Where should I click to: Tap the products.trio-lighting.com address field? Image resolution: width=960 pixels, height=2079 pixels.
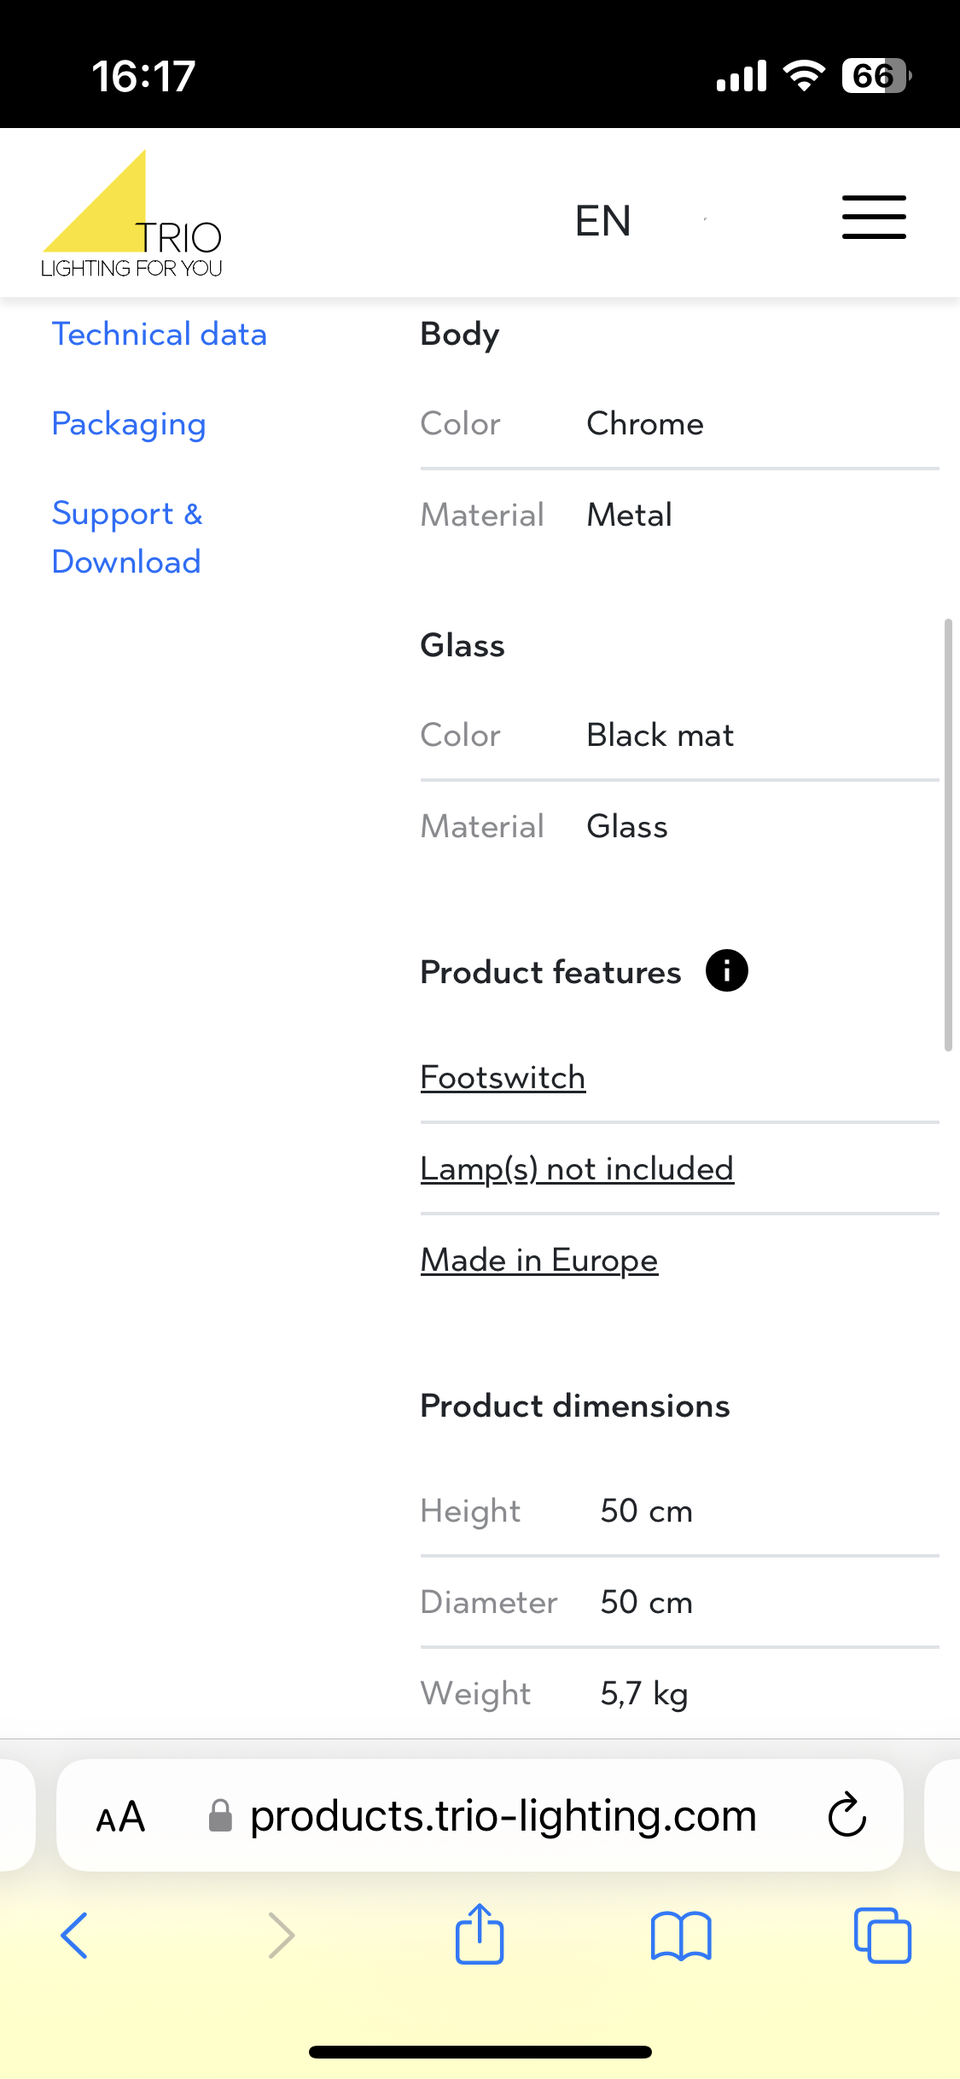[502, 1816]
